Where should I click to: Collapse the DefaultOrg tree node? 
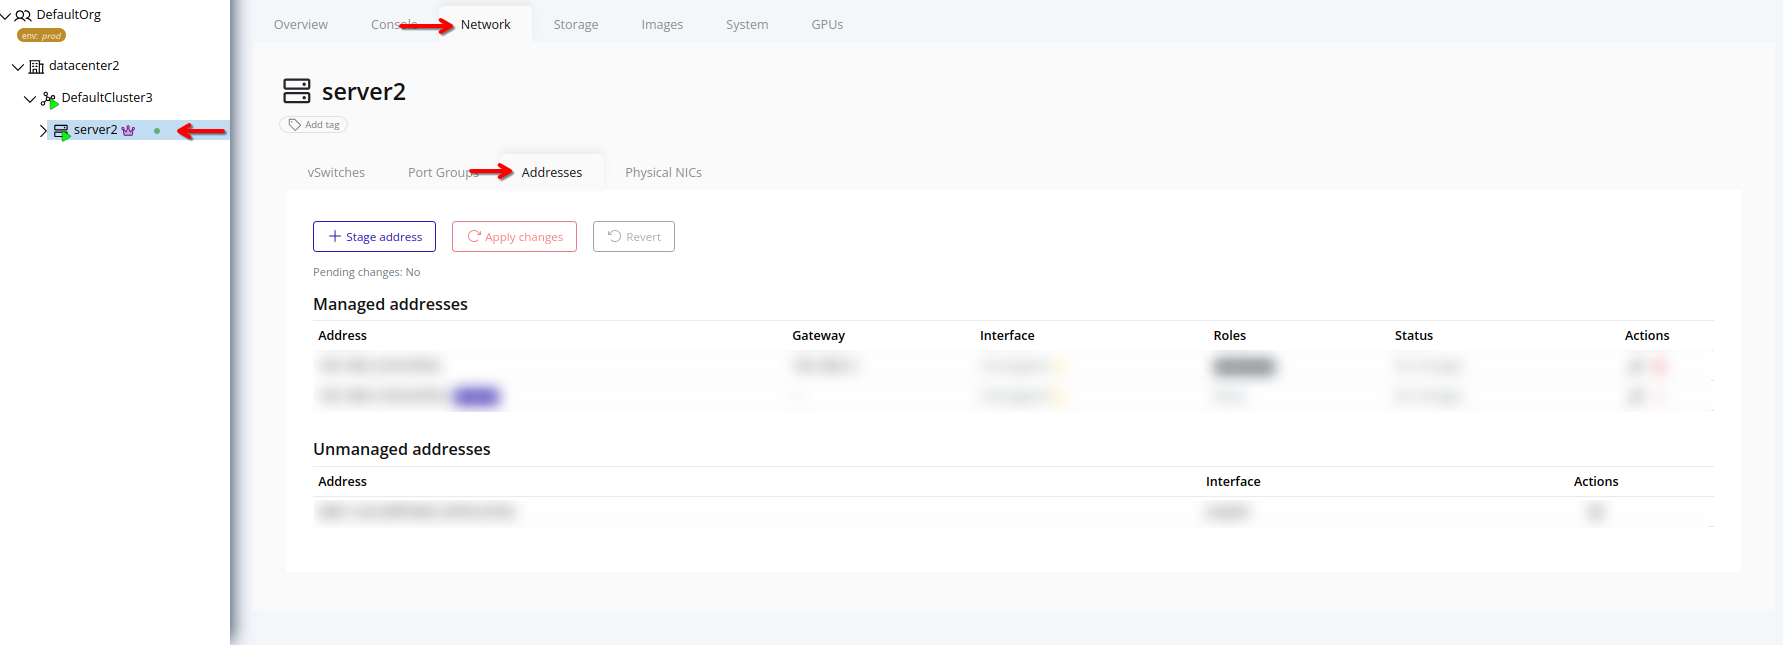click(6, 16)
